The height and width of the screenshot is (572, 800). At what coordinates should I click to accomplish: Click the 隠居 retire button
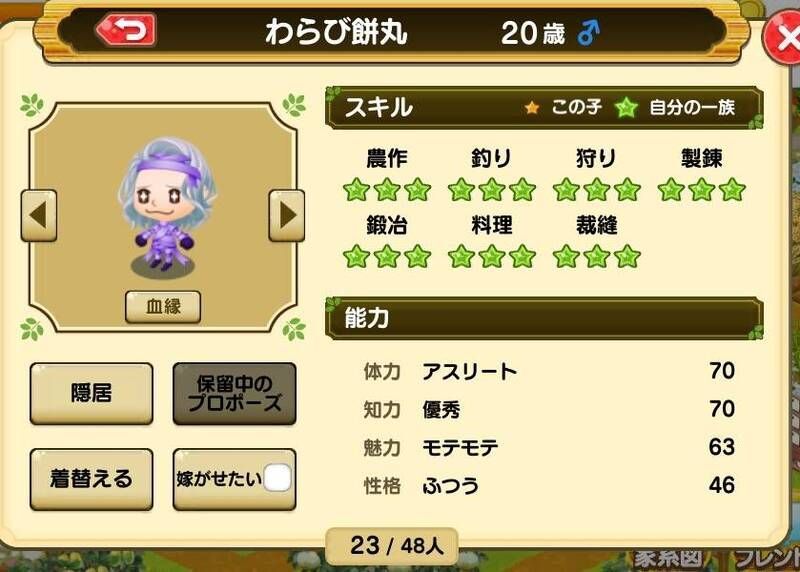[91, 393]
